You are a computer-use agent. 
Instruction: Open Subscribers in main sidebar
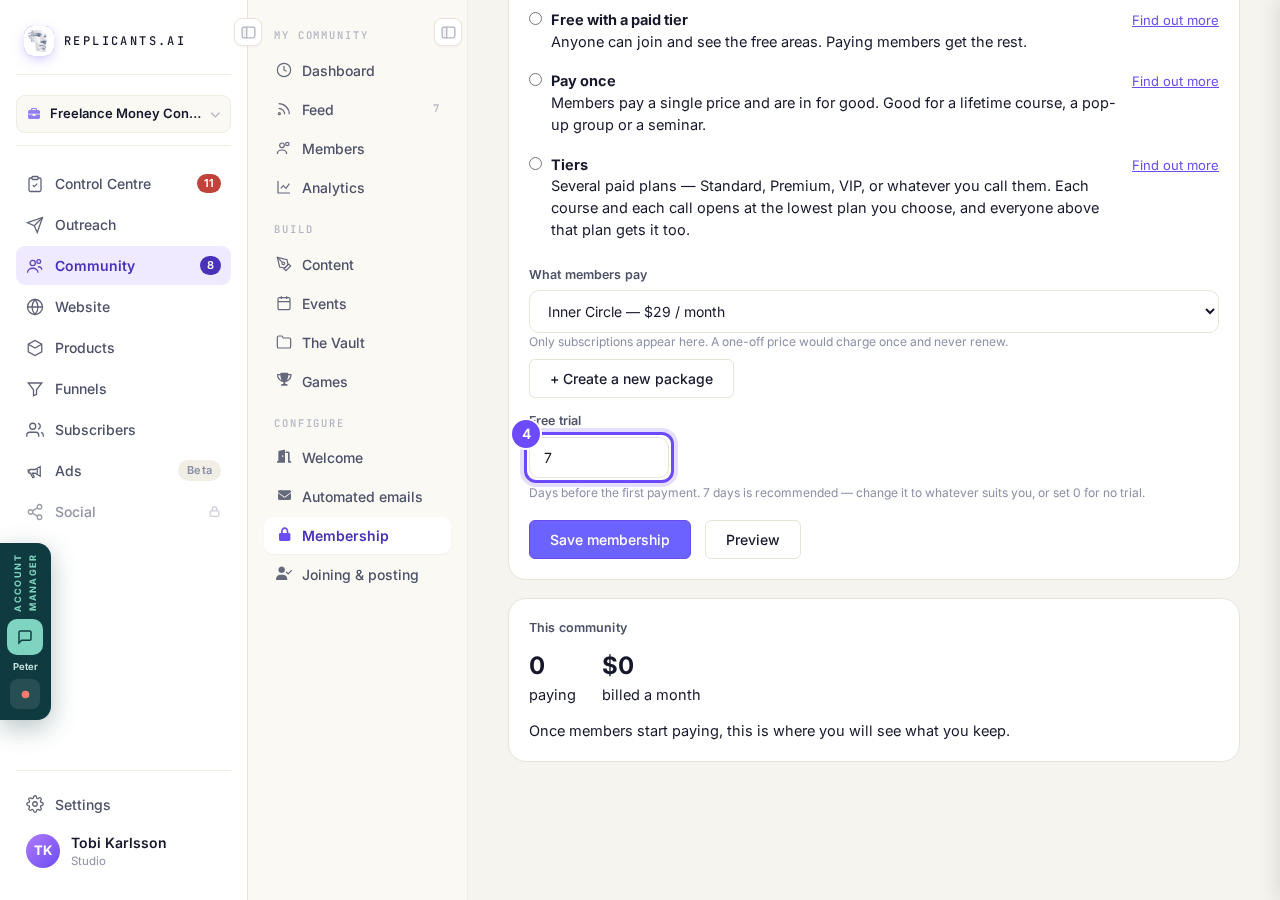[123, 430]
